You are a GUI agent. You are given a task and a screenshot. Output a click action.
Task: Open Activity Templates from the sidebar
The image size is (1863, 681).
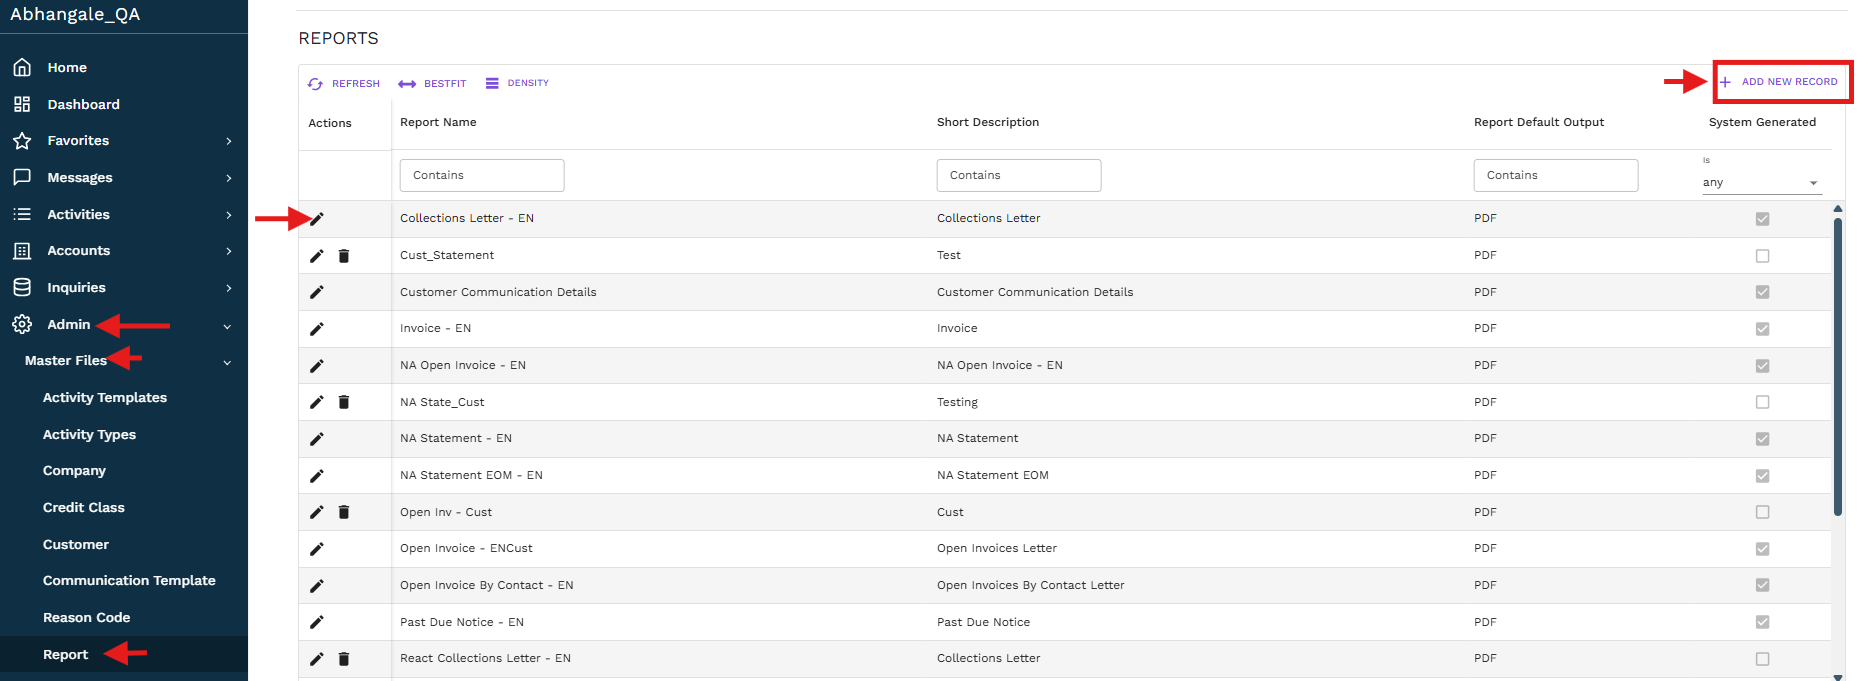pos(105,398)
